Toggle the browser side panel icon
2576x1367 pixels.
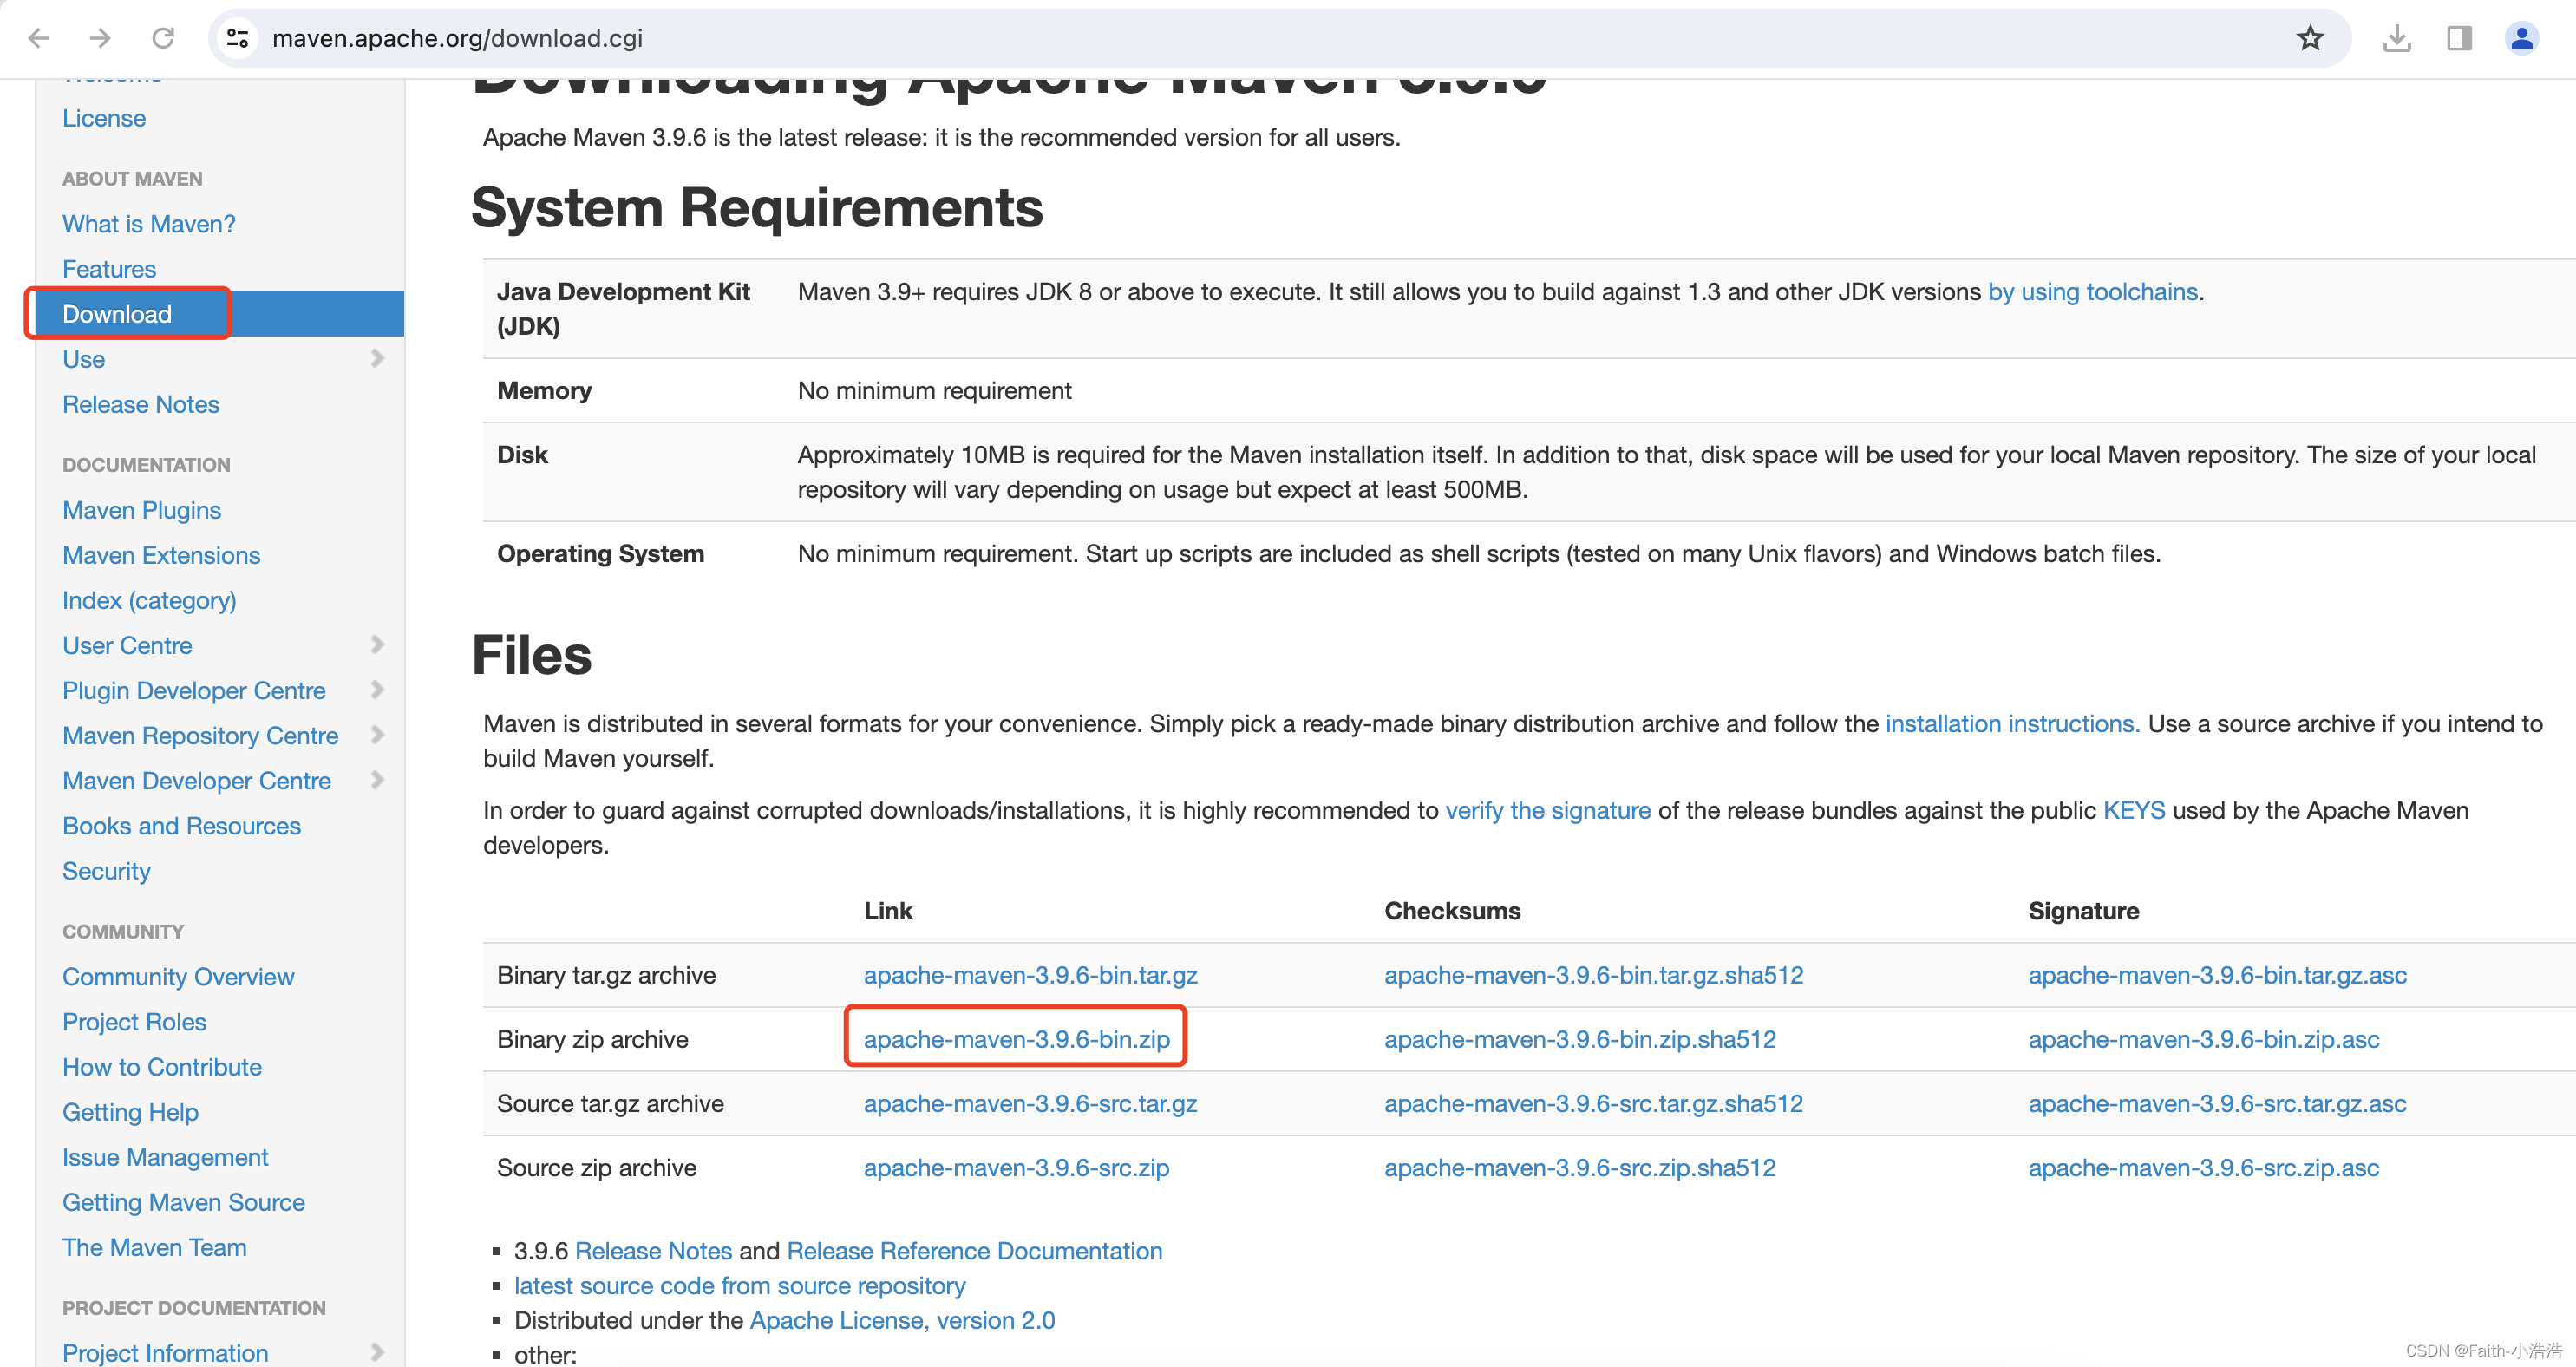point(2460,38)
